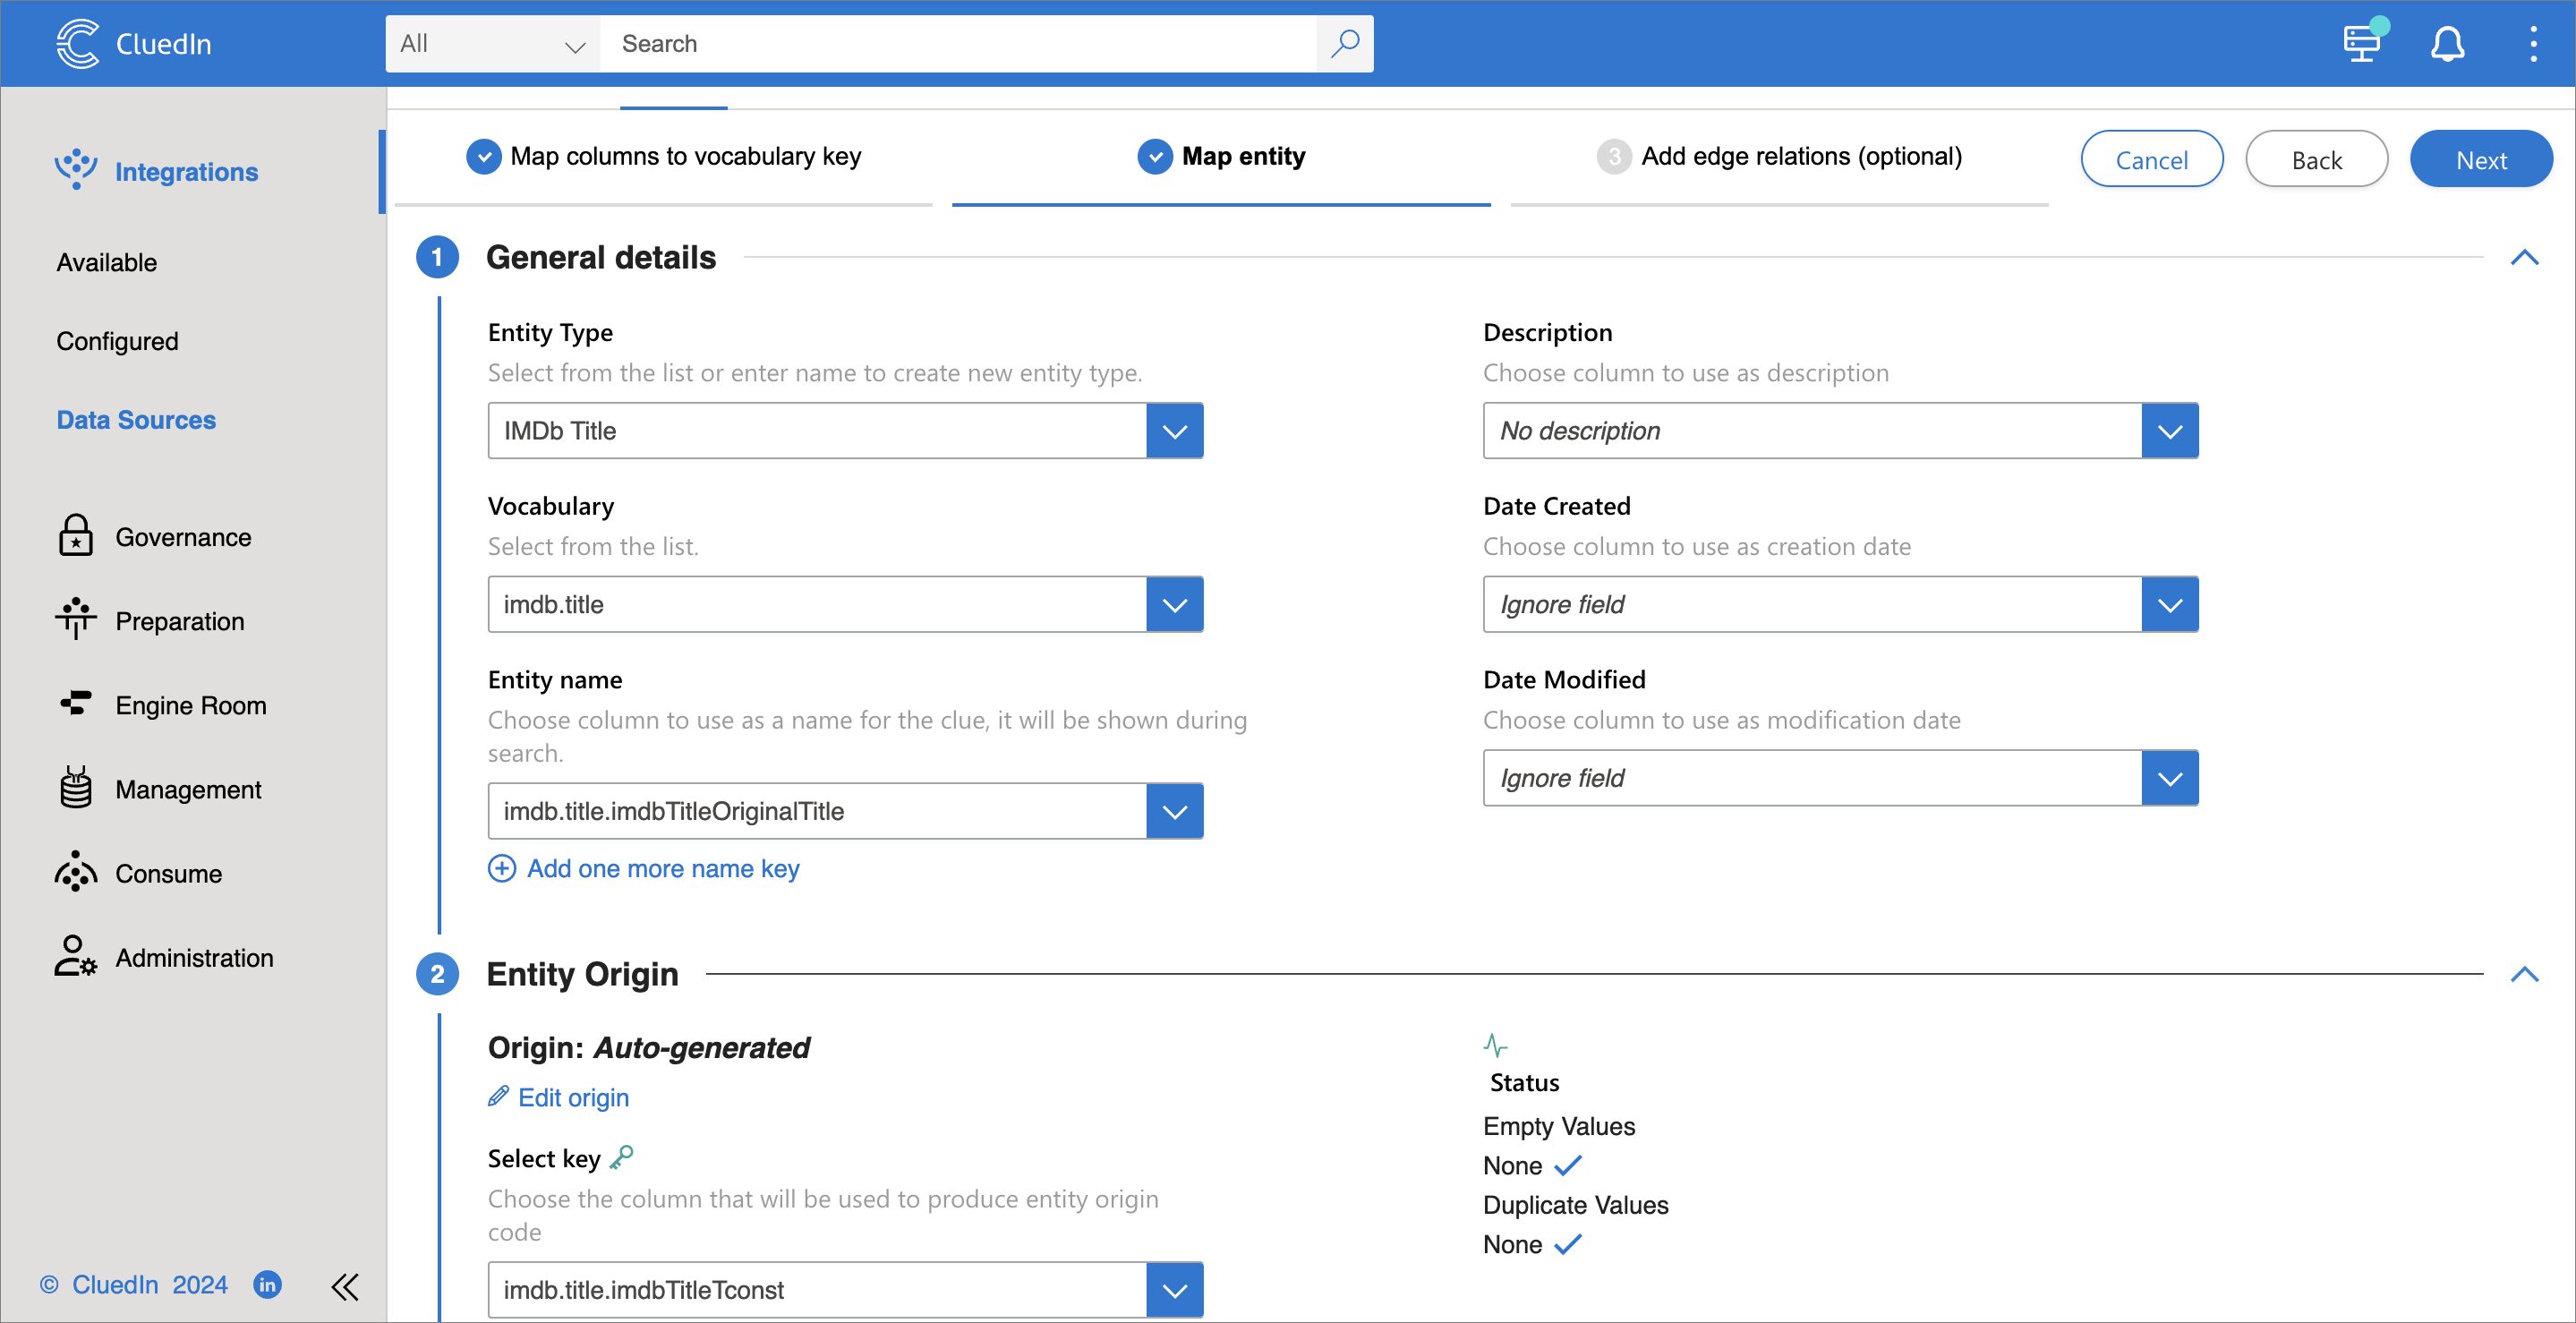Open the Date Created dropdown
2576x1323 pixels.
click(x=2169, y=604)
